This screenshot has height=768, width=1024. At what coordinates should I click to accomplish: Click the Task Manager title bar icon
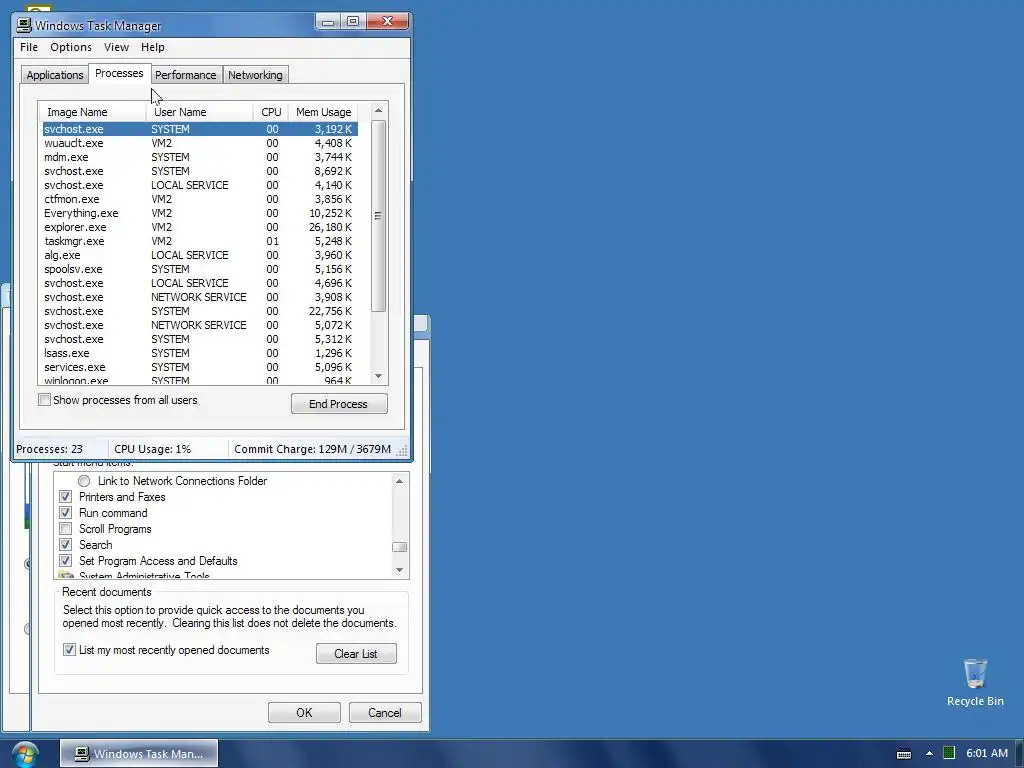coord(24,25)
